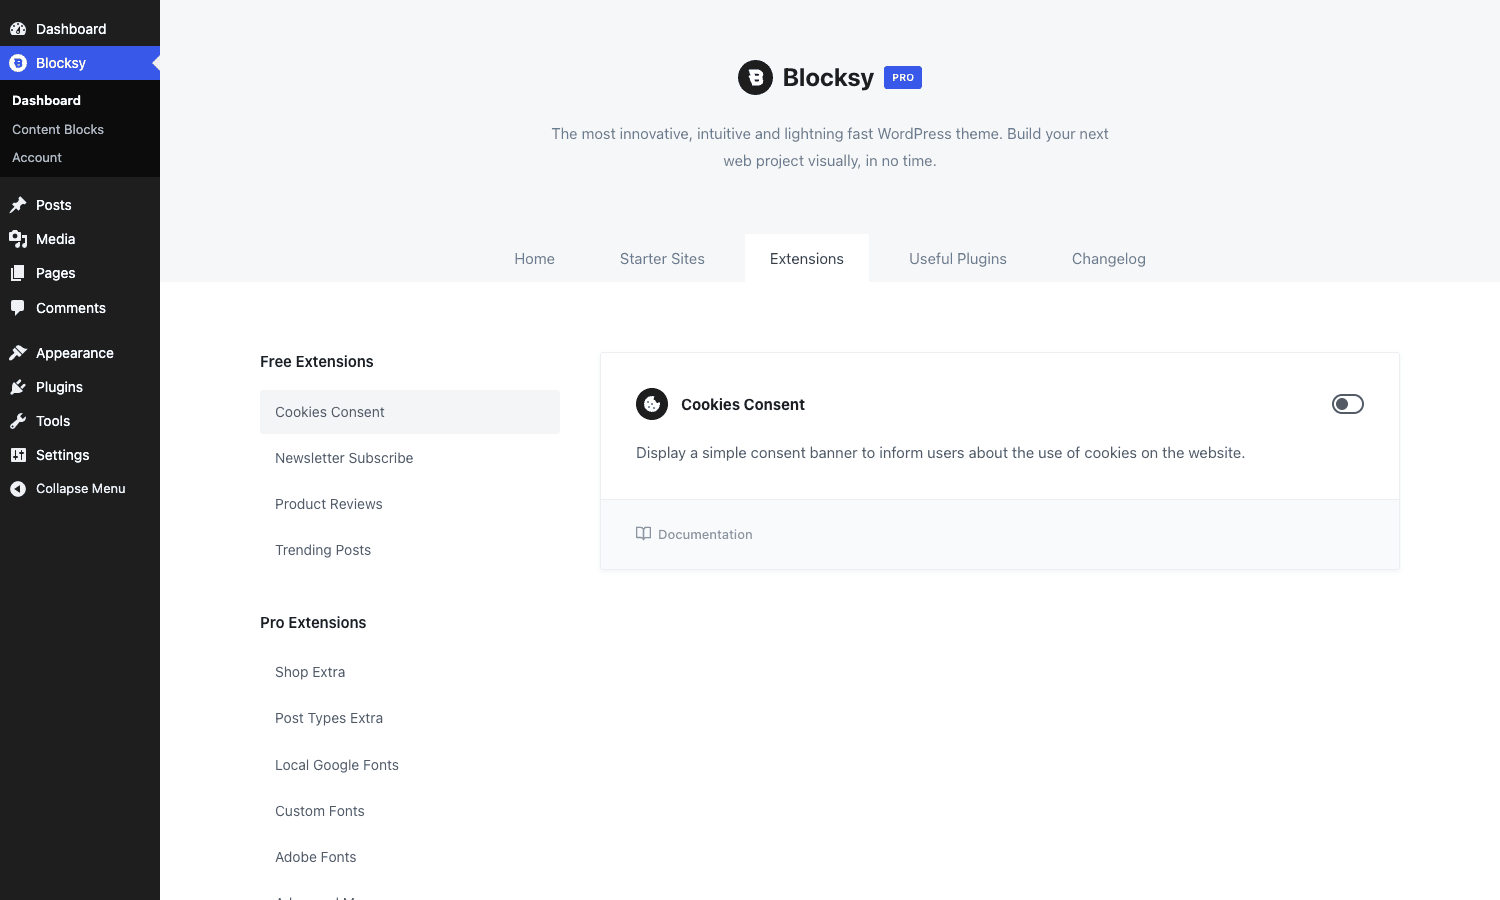Image resolution: width=1500 pixels, height=900 pixels.
Task: View the Changelog tab
Action: point(1109,259)
